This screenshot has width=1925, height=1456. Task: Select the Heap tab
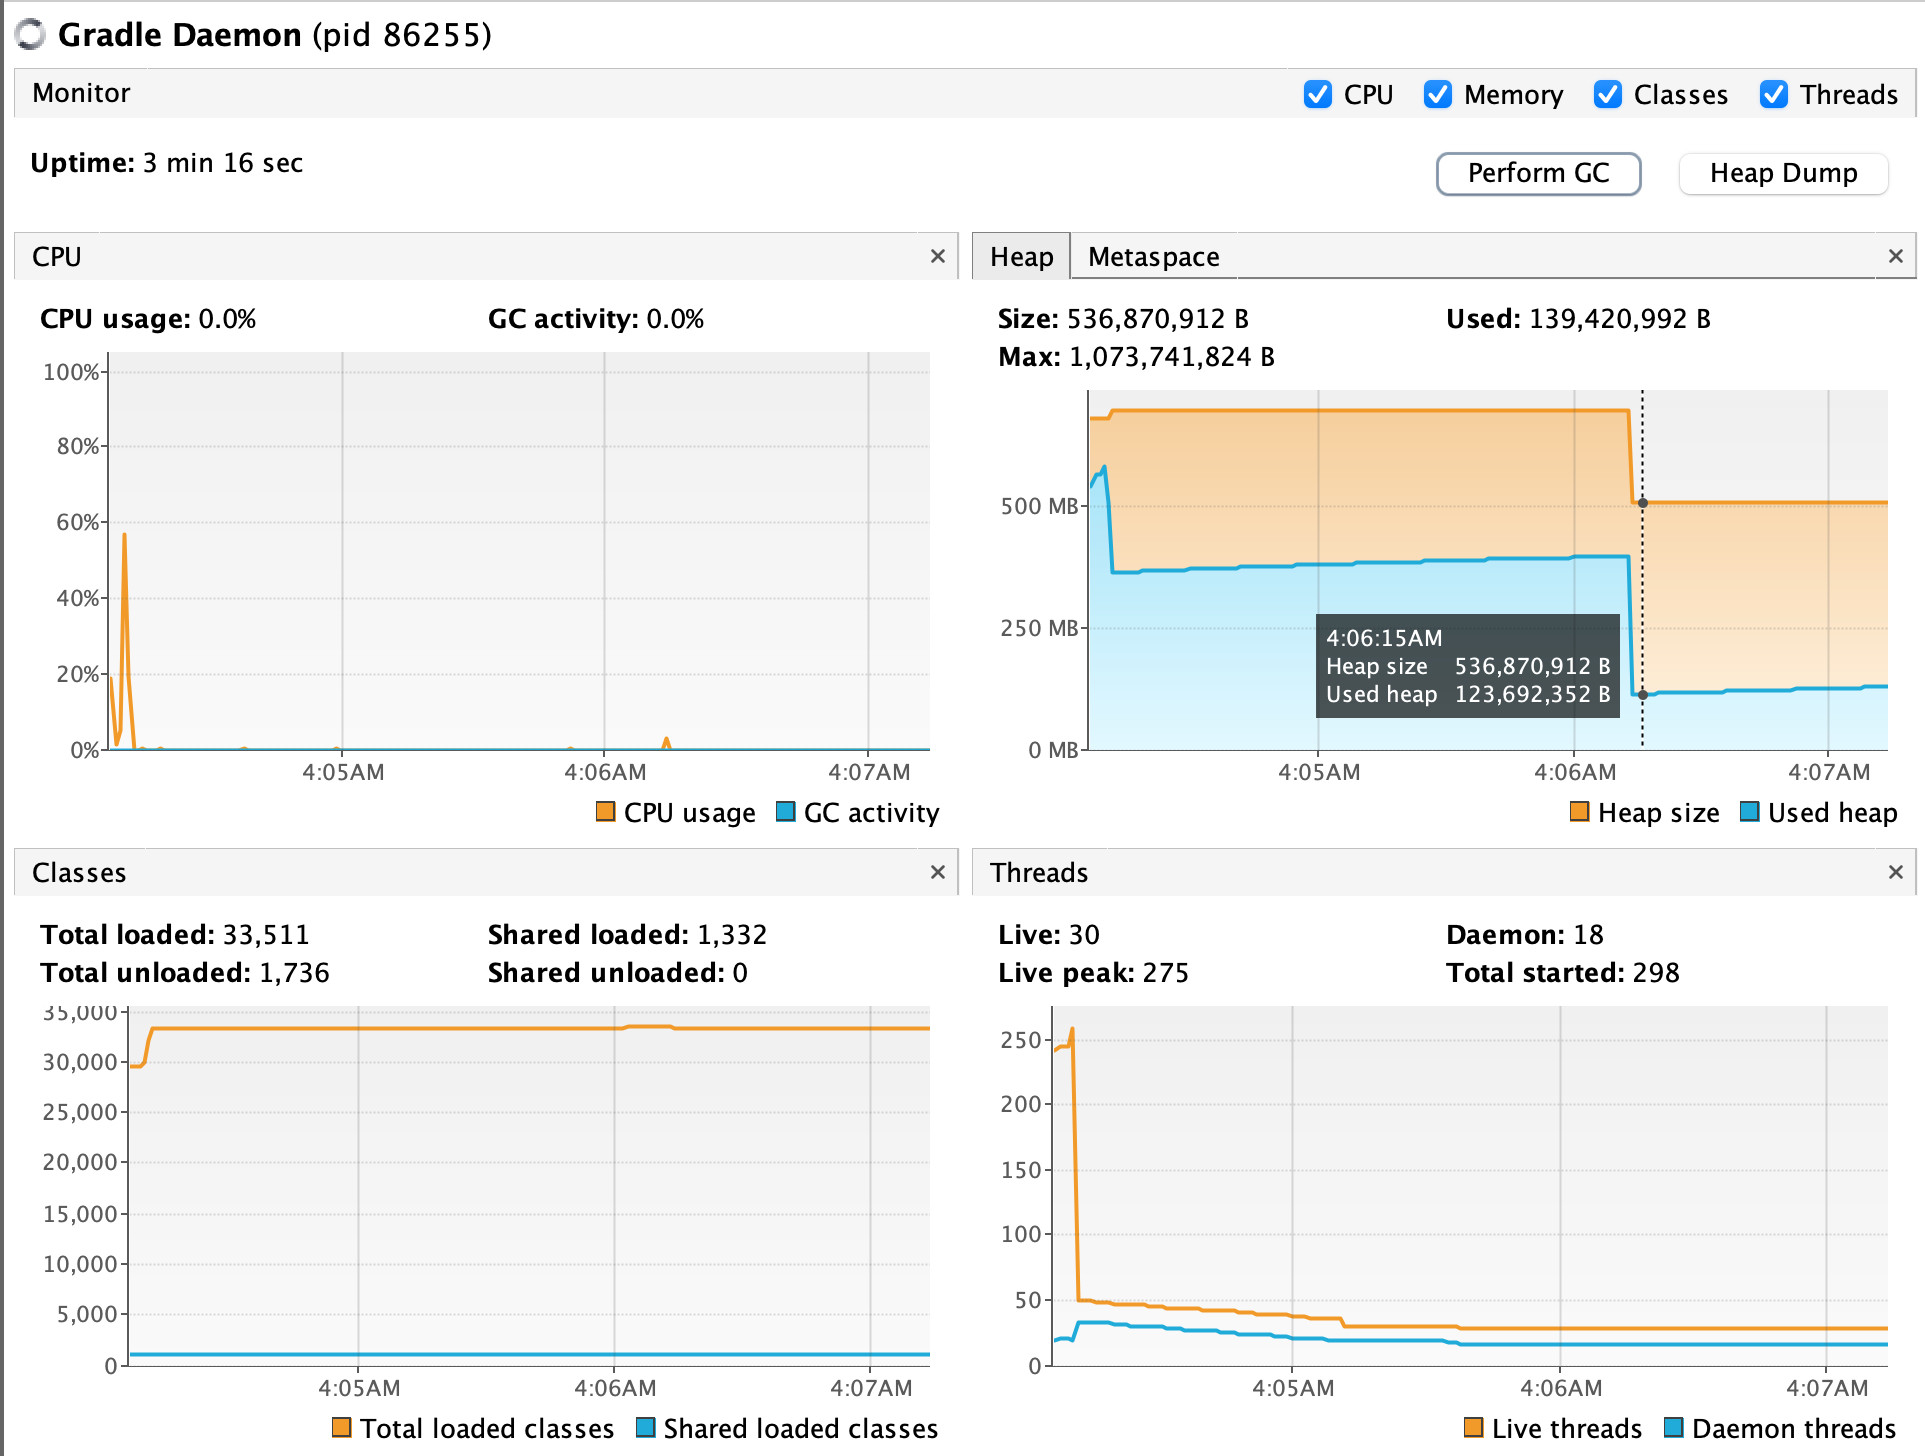point(1021,257)
